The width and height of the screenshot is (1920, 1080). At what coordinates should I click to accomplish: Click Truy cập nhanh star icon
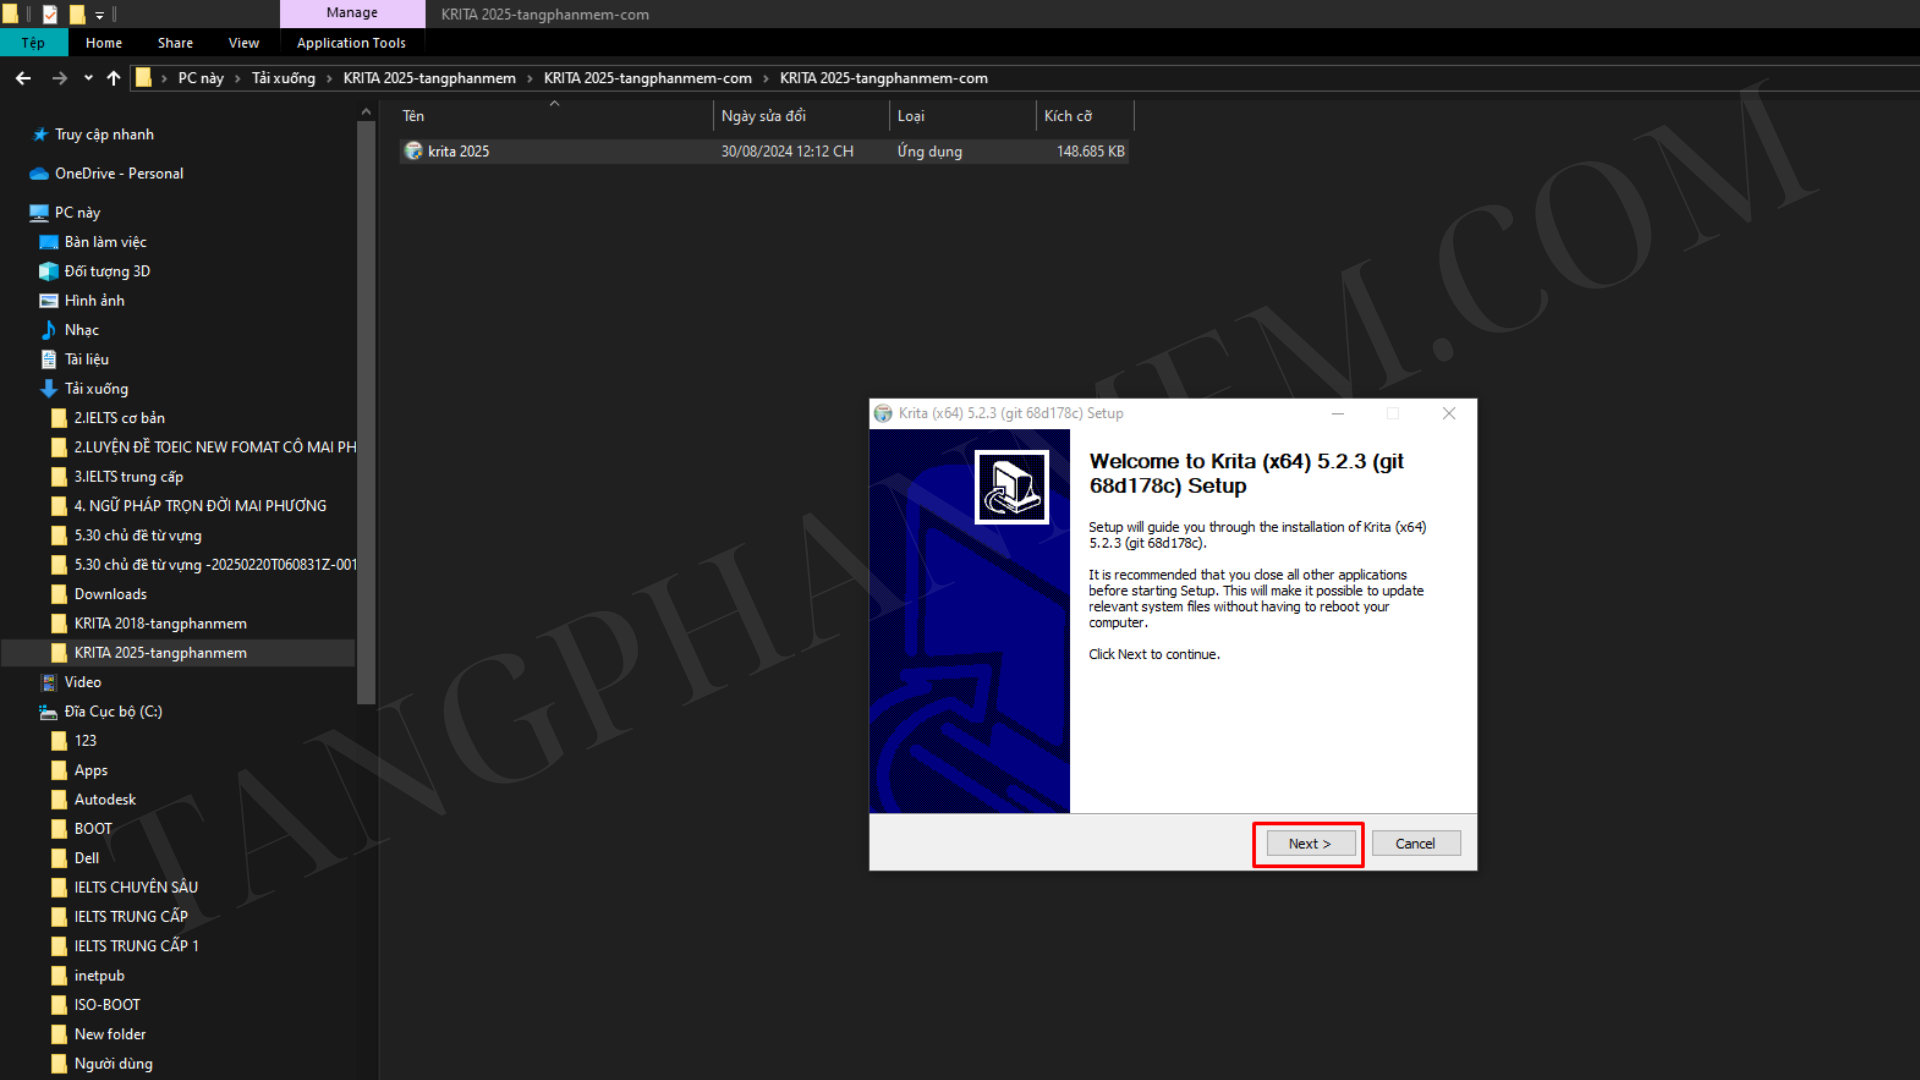tap(40, 135)
